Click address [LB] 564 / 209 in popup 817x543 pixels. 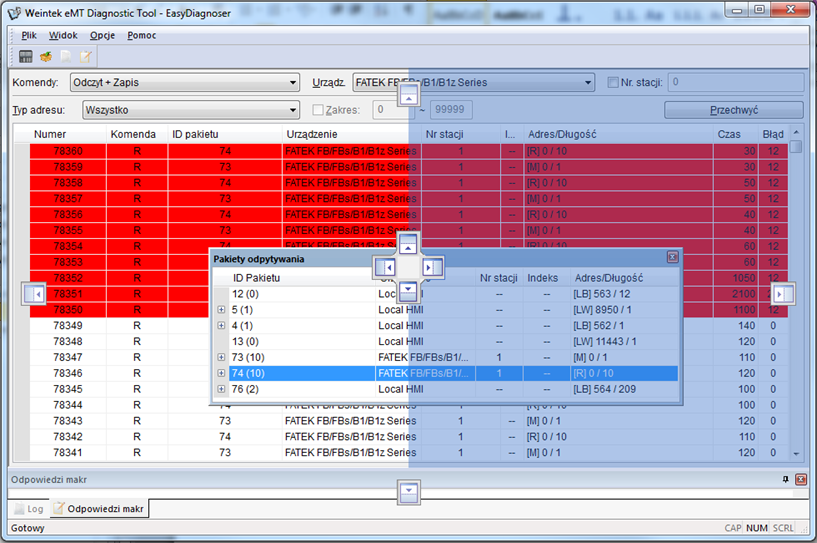(x=604, y=389)
